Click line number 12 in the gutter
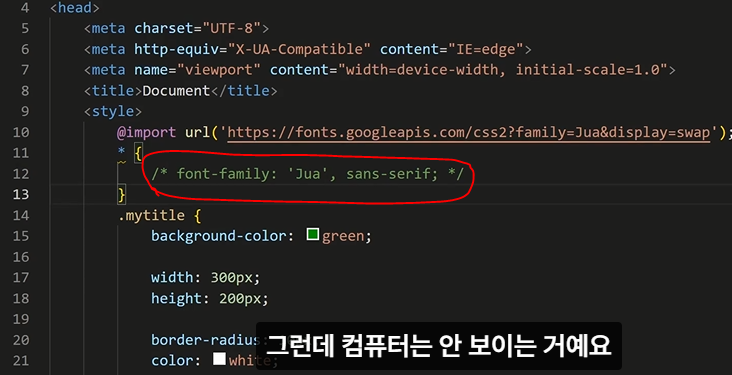 (20, 174)
